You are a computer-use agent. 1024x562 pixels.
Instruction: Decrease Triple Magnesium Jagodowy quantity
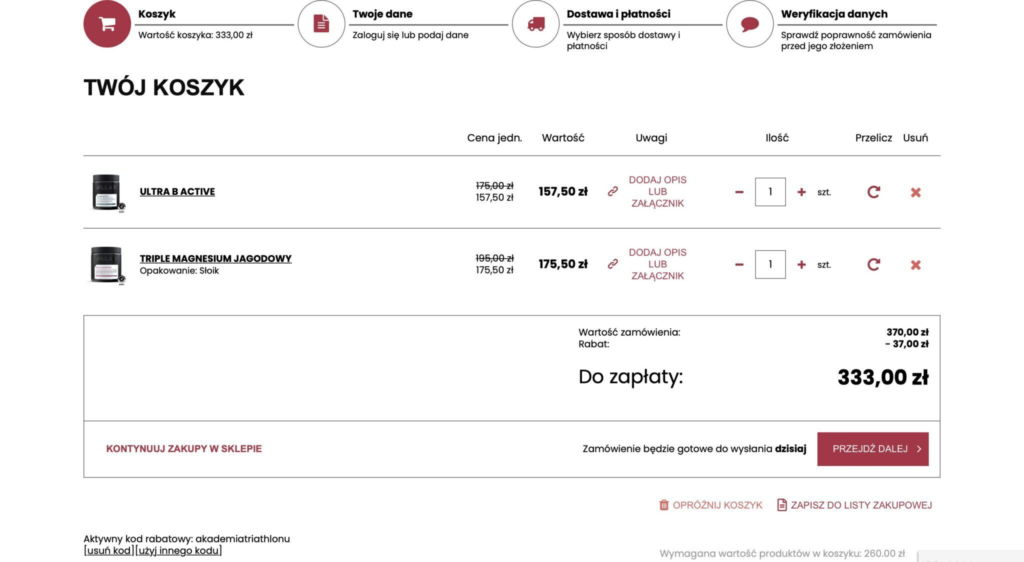click(739, 265)
